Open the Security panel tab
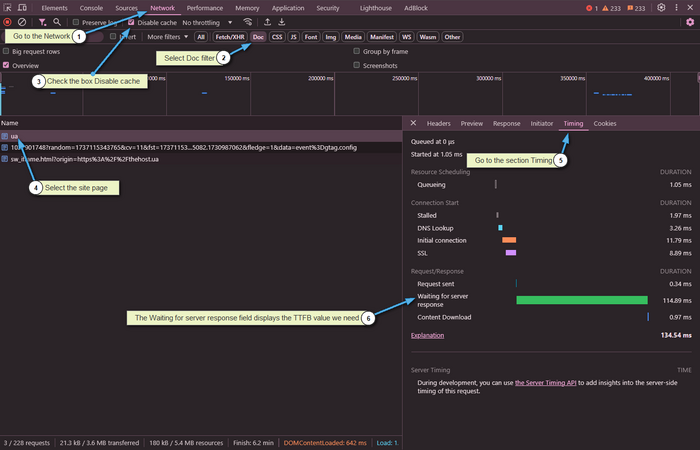 click(x=328, y=8)
